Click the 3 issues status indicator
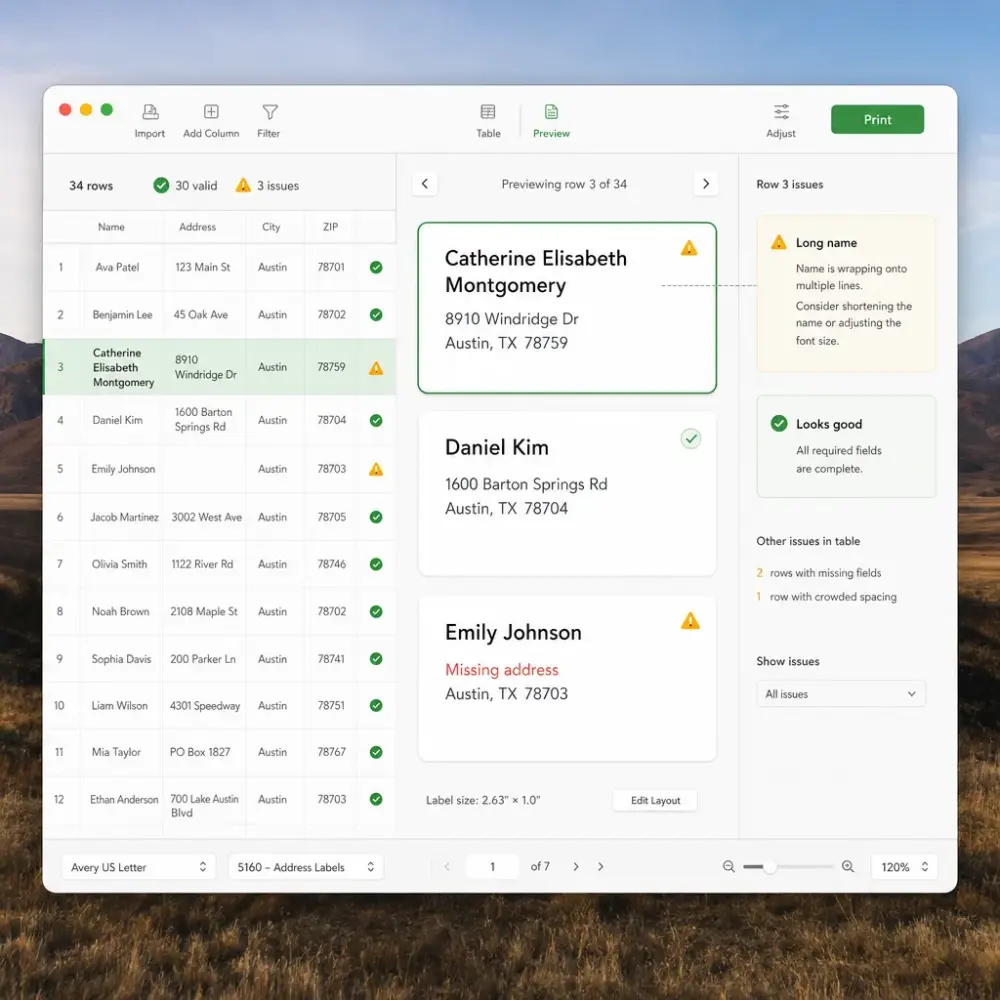 [x=267, y=186]
